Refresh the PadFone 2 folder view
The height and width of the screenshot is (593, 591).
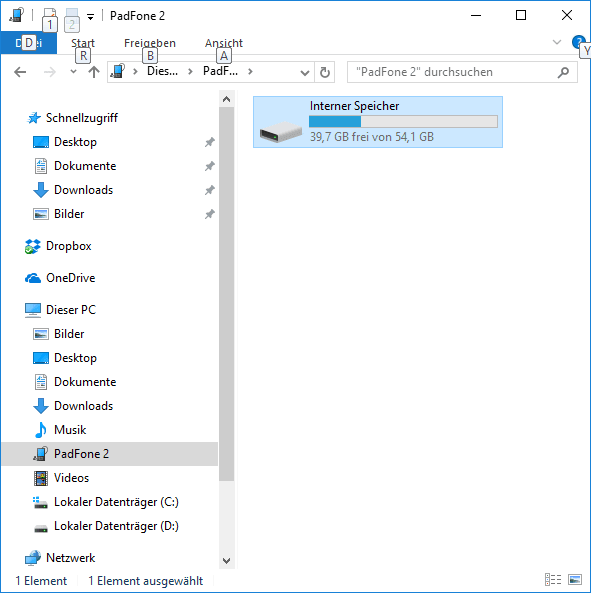[x=325, y=72]
